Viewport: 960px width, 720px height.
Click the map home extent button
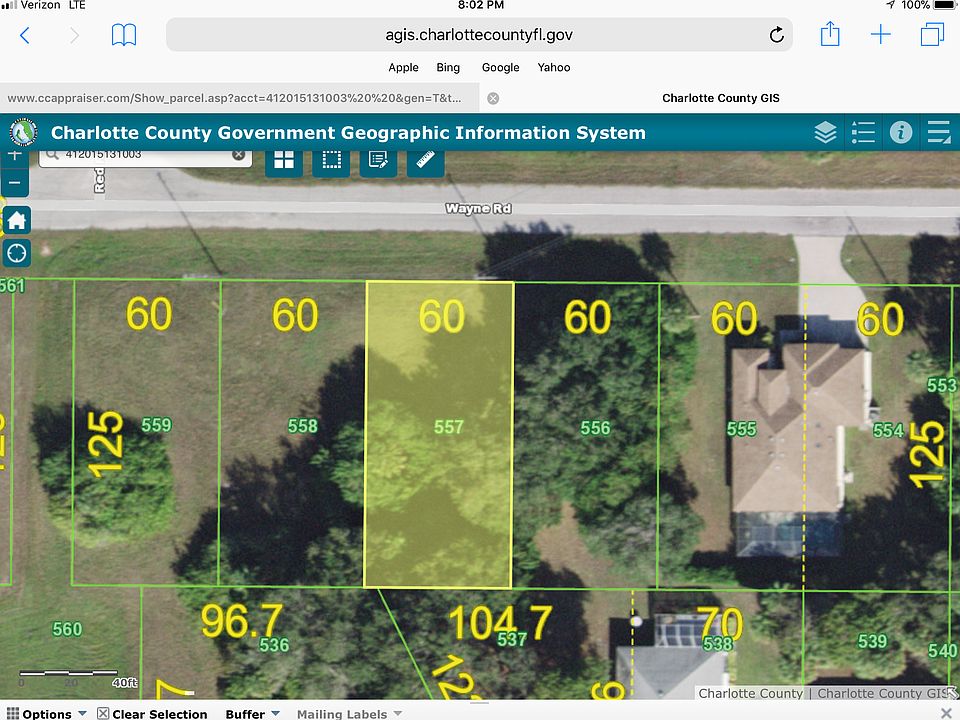(17, 220)
